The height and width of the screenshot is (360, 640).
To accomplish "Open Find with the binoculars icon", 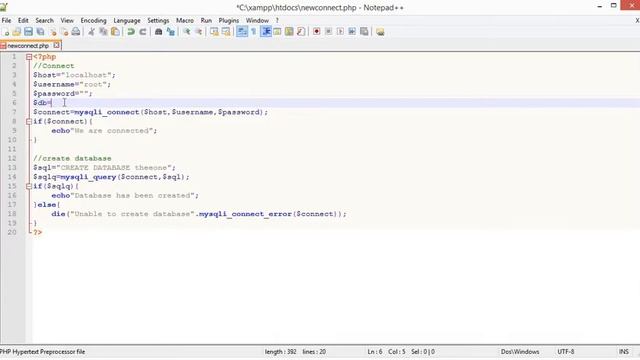I will (158, 32).
